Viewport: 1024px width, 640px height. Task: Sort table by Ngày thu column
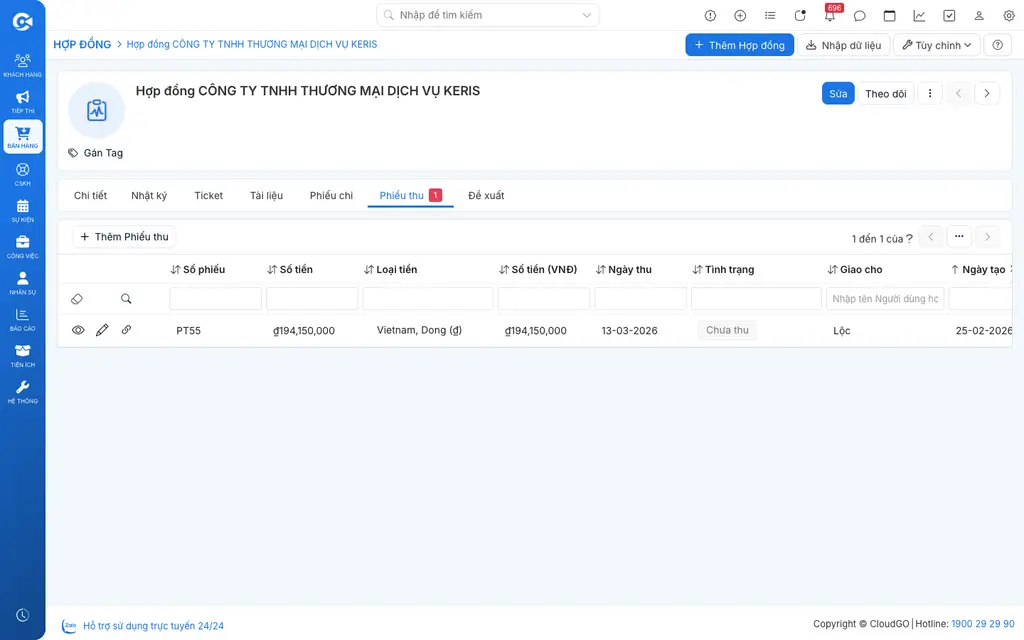point(624,269)
